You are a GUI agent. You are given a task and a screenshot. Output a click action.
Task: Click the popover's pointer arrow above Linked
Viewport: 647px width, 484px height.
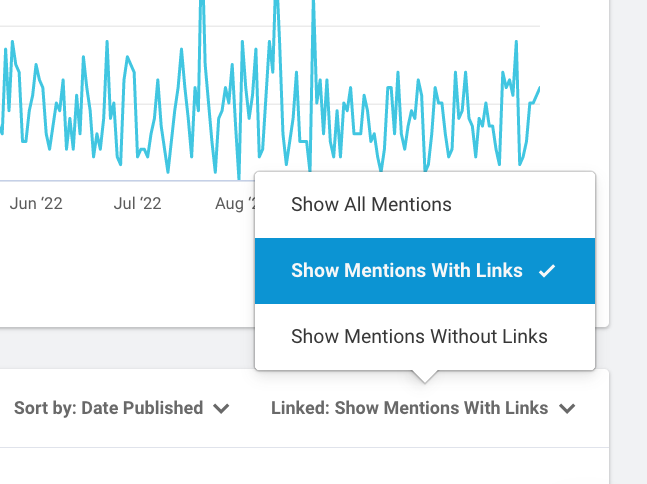(424, 376)
